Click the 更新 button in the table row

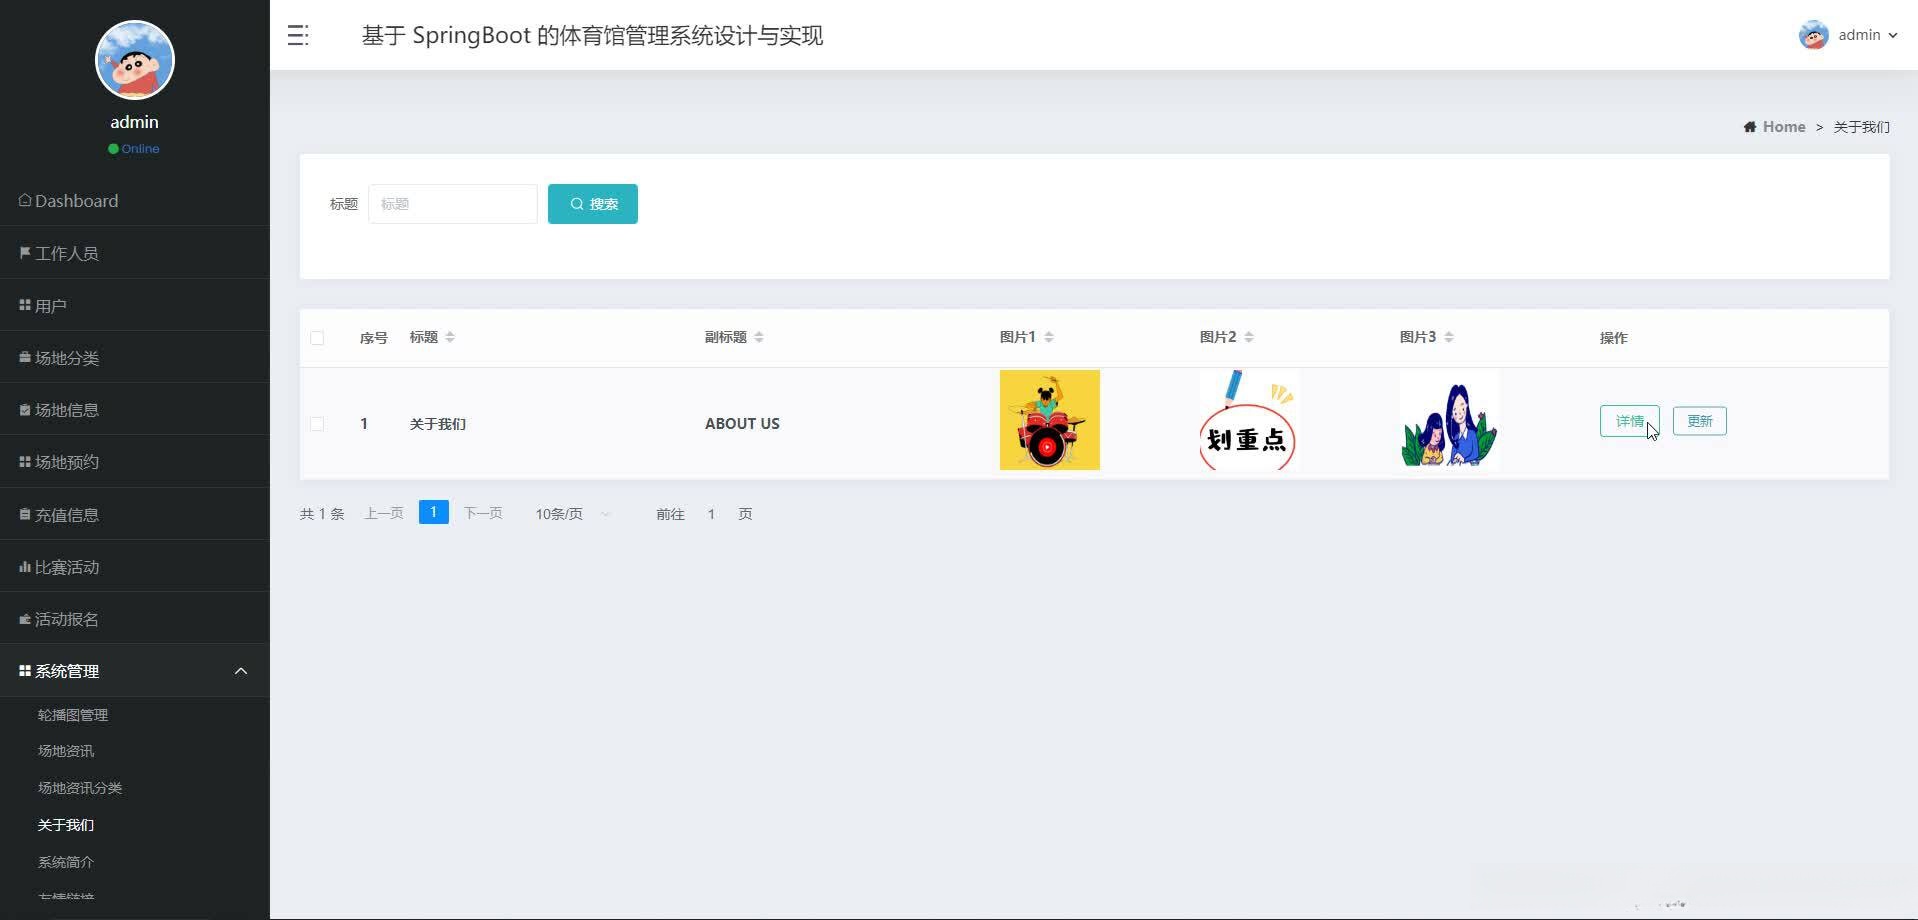pos(1698,420)
